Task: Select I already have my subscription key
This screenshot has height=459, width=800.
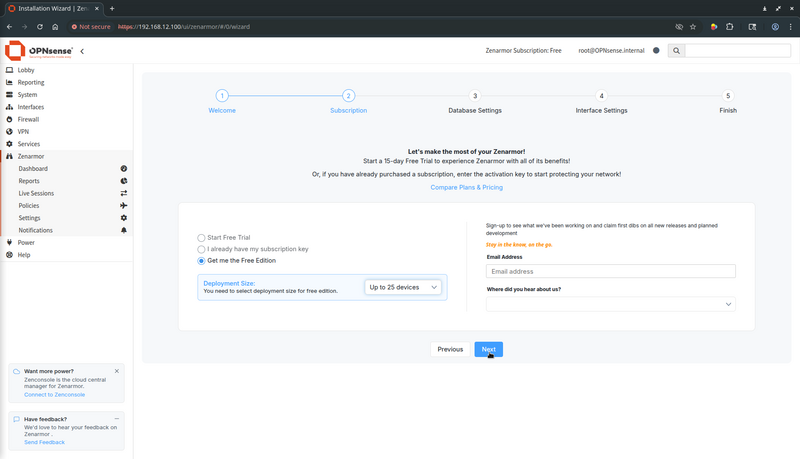Action: (201, 249)
